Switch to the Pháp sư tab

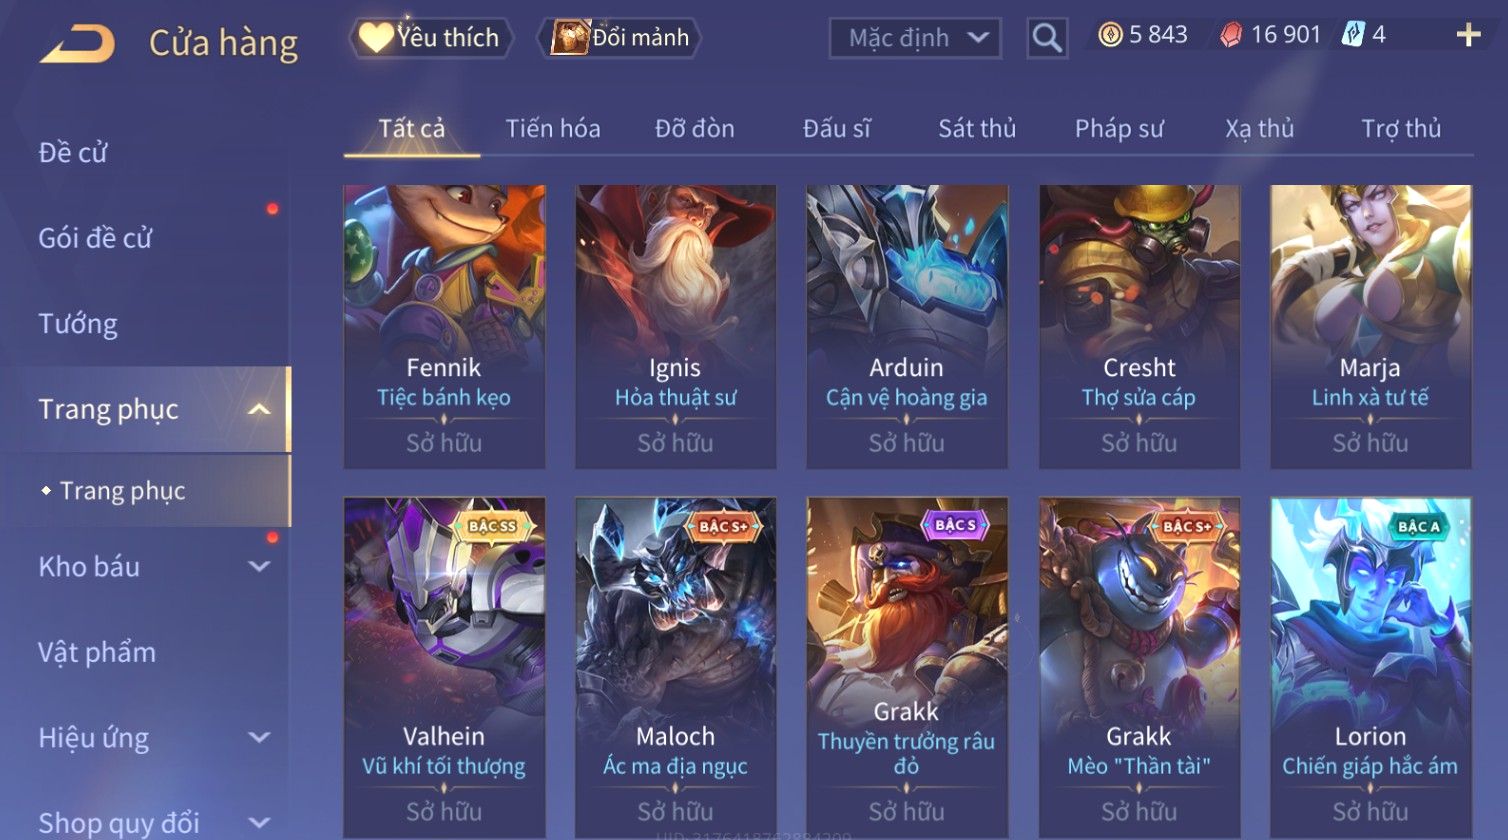pos(1119,128)
